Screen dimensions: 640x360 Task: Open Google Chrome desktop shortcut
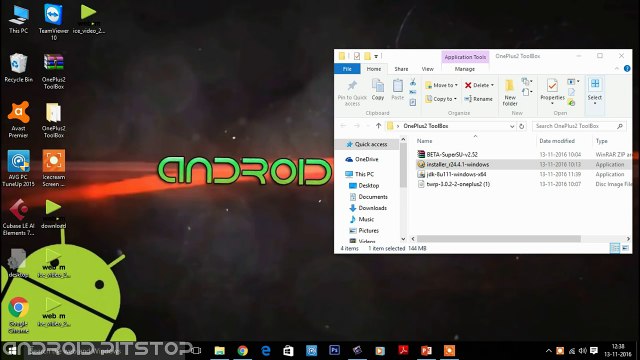pos(18,316)
